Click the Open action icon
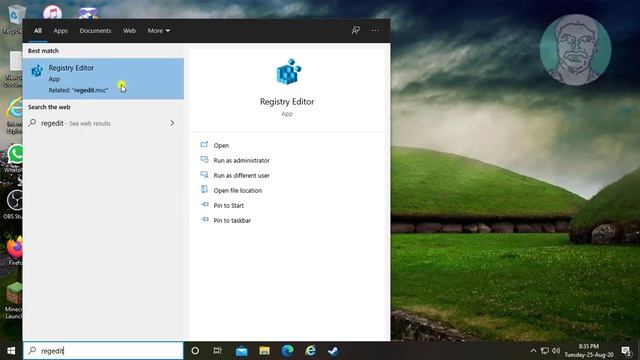This screenshot has width=640, height=360. (204, 144)
